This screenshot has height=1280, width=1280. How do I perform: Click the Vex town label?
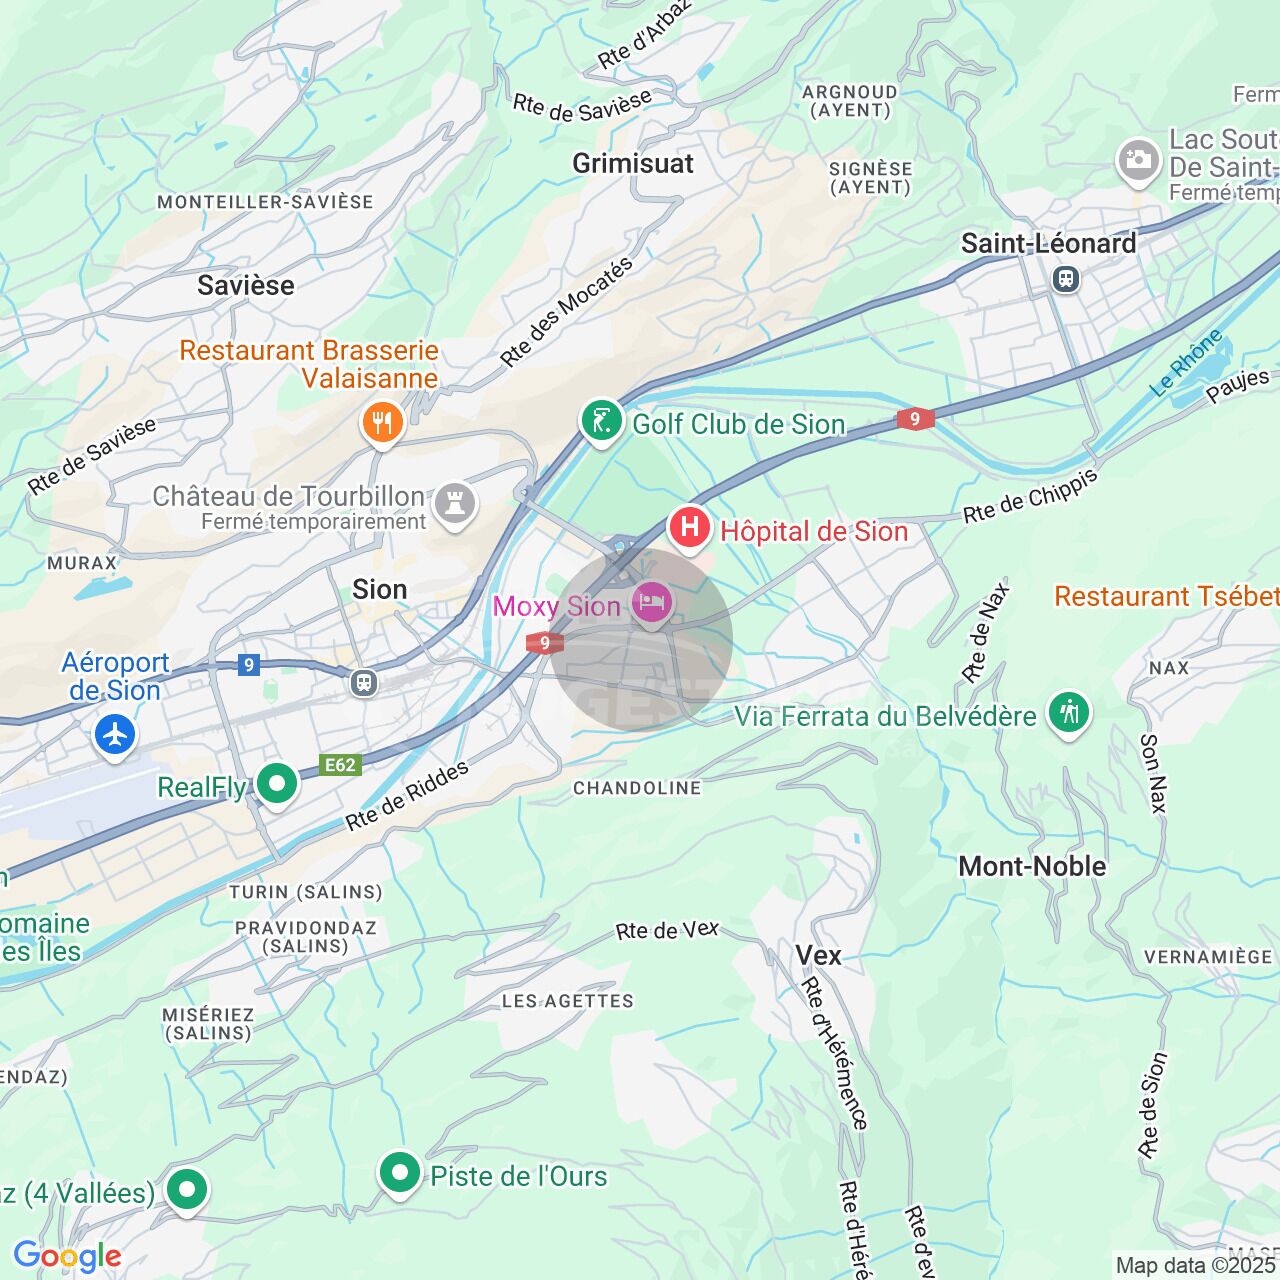coord(819,956)
